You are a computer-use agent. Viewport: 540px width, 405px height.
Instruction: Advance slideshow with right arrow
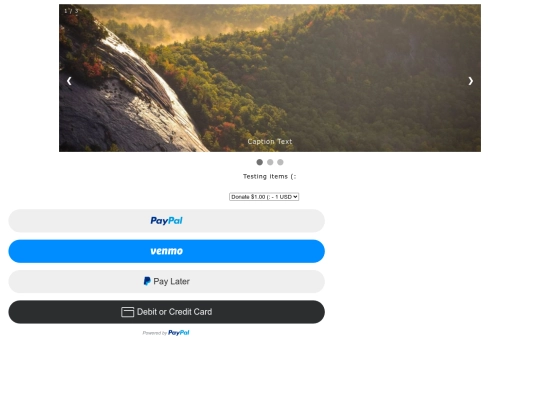point(470,81)
